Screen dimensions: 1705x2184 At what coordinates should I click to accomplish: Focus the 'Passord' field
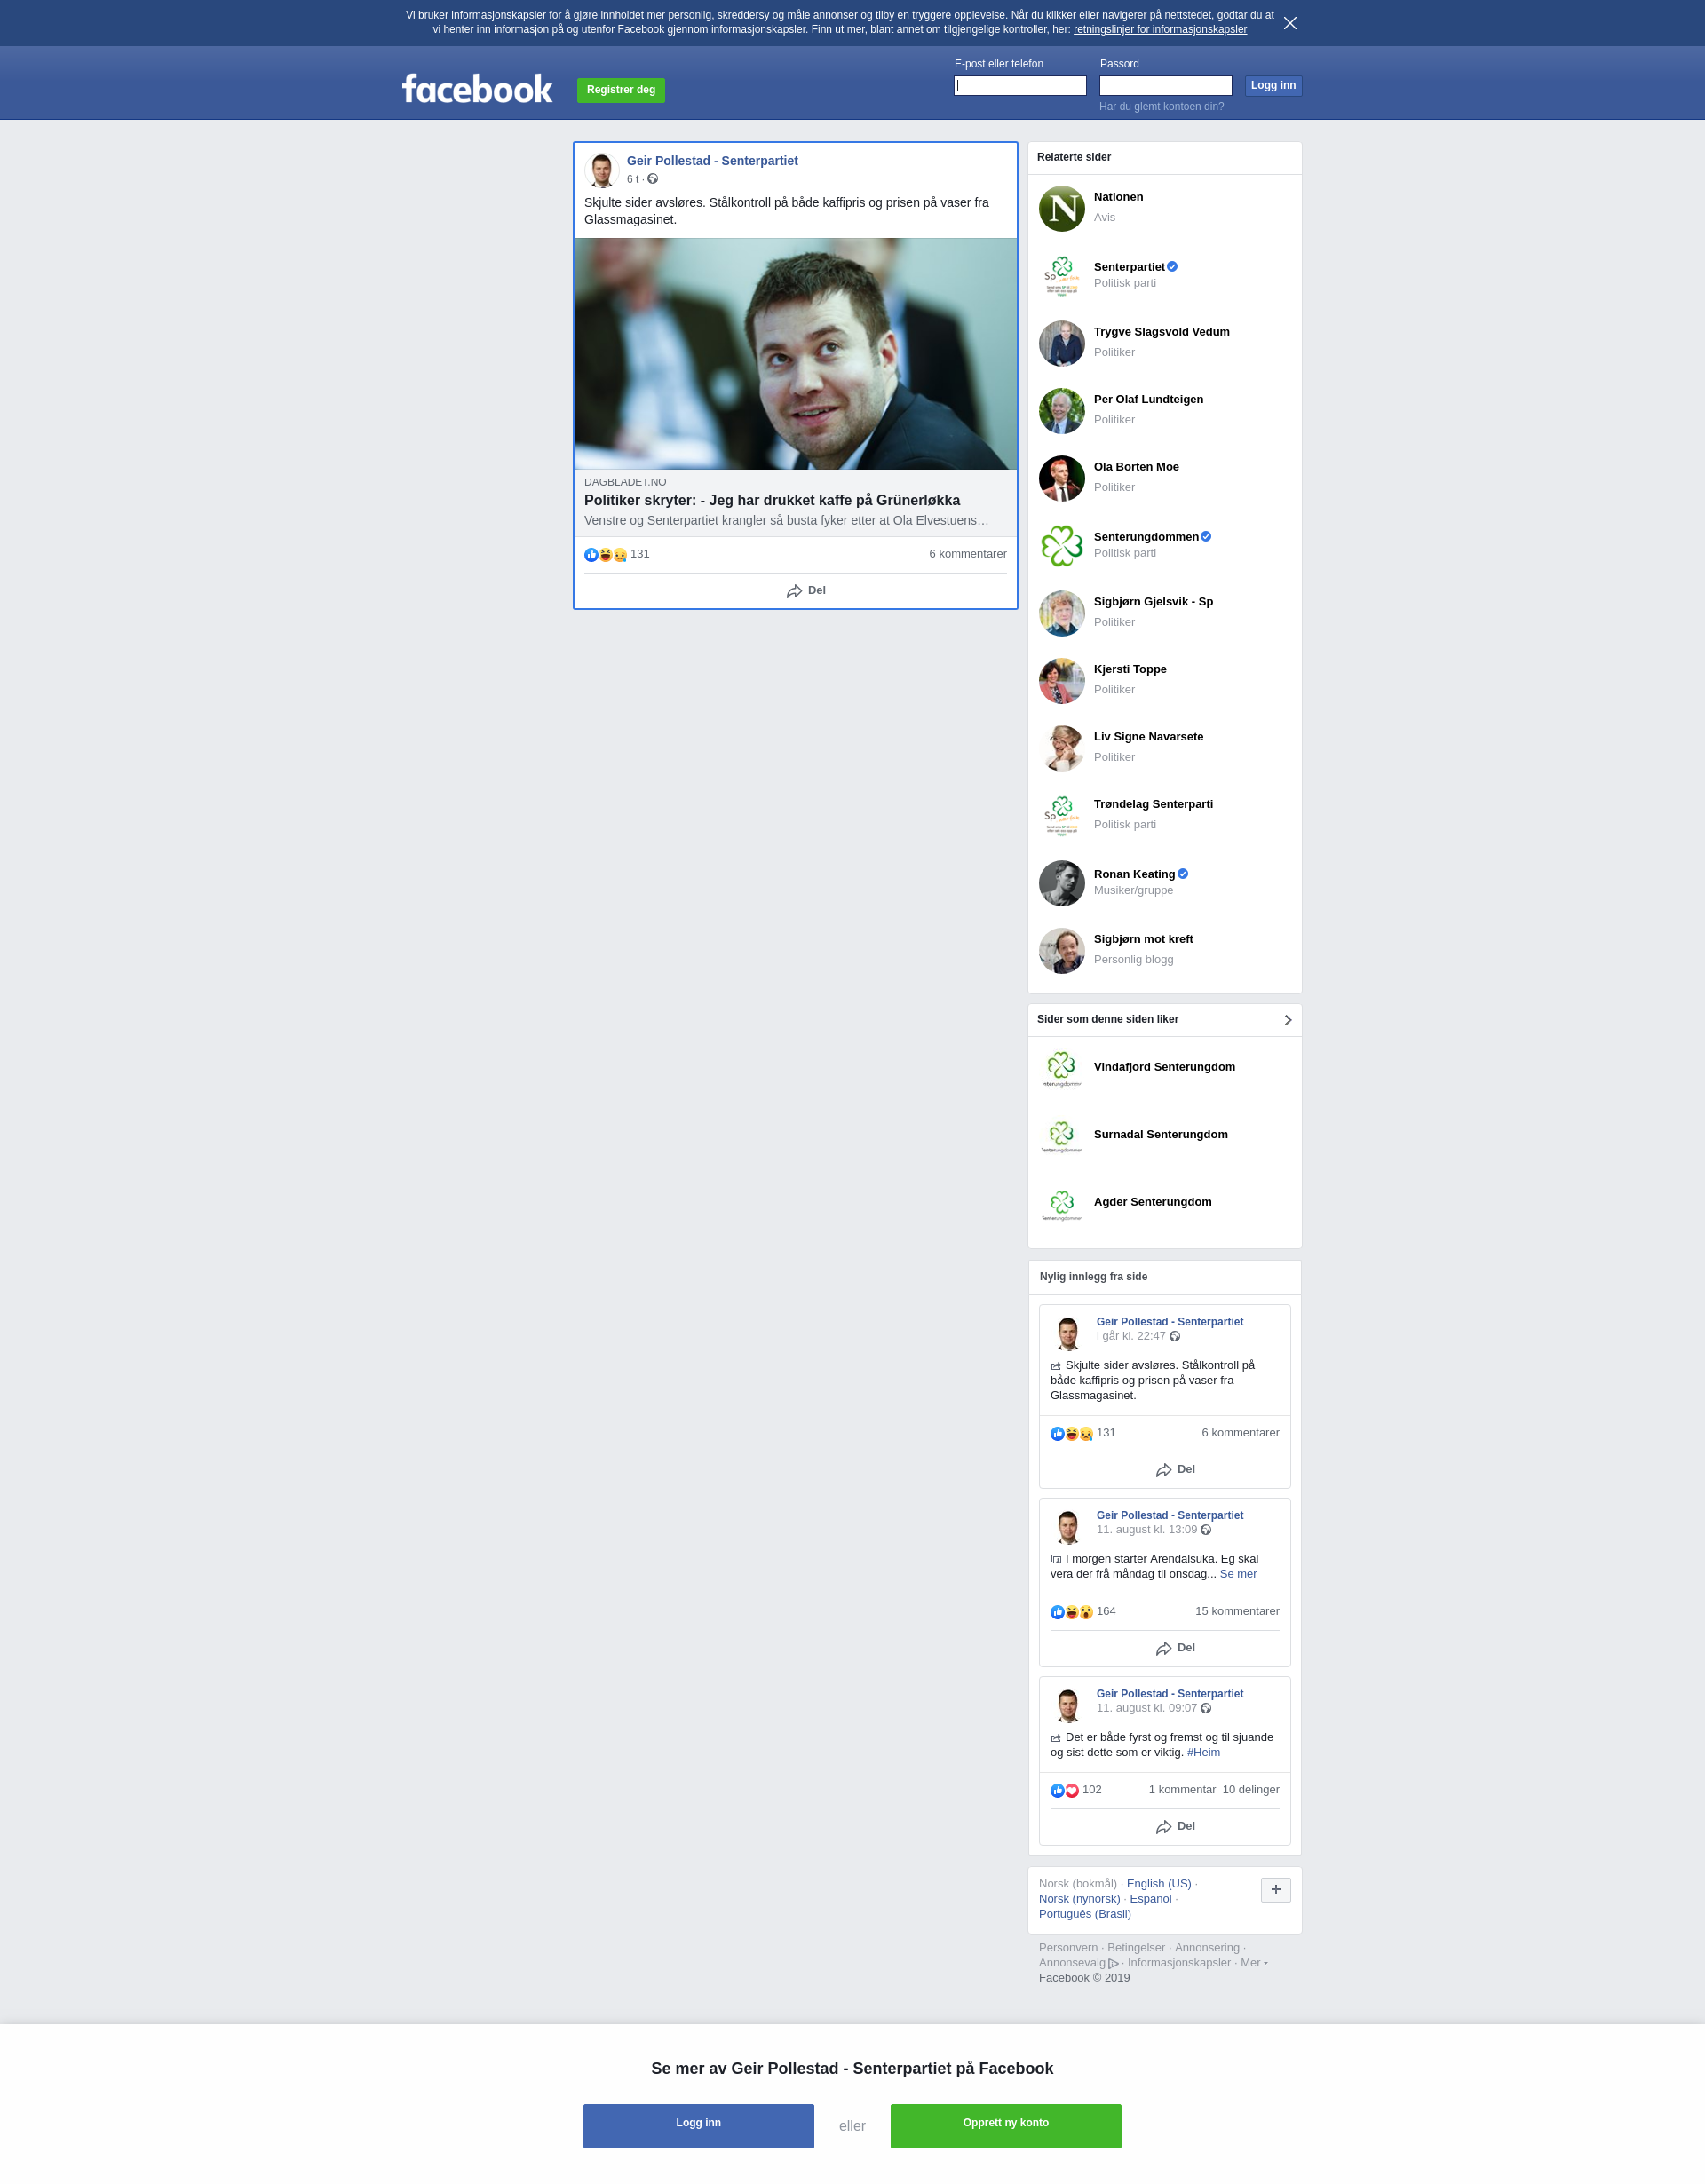(1165, 86)
